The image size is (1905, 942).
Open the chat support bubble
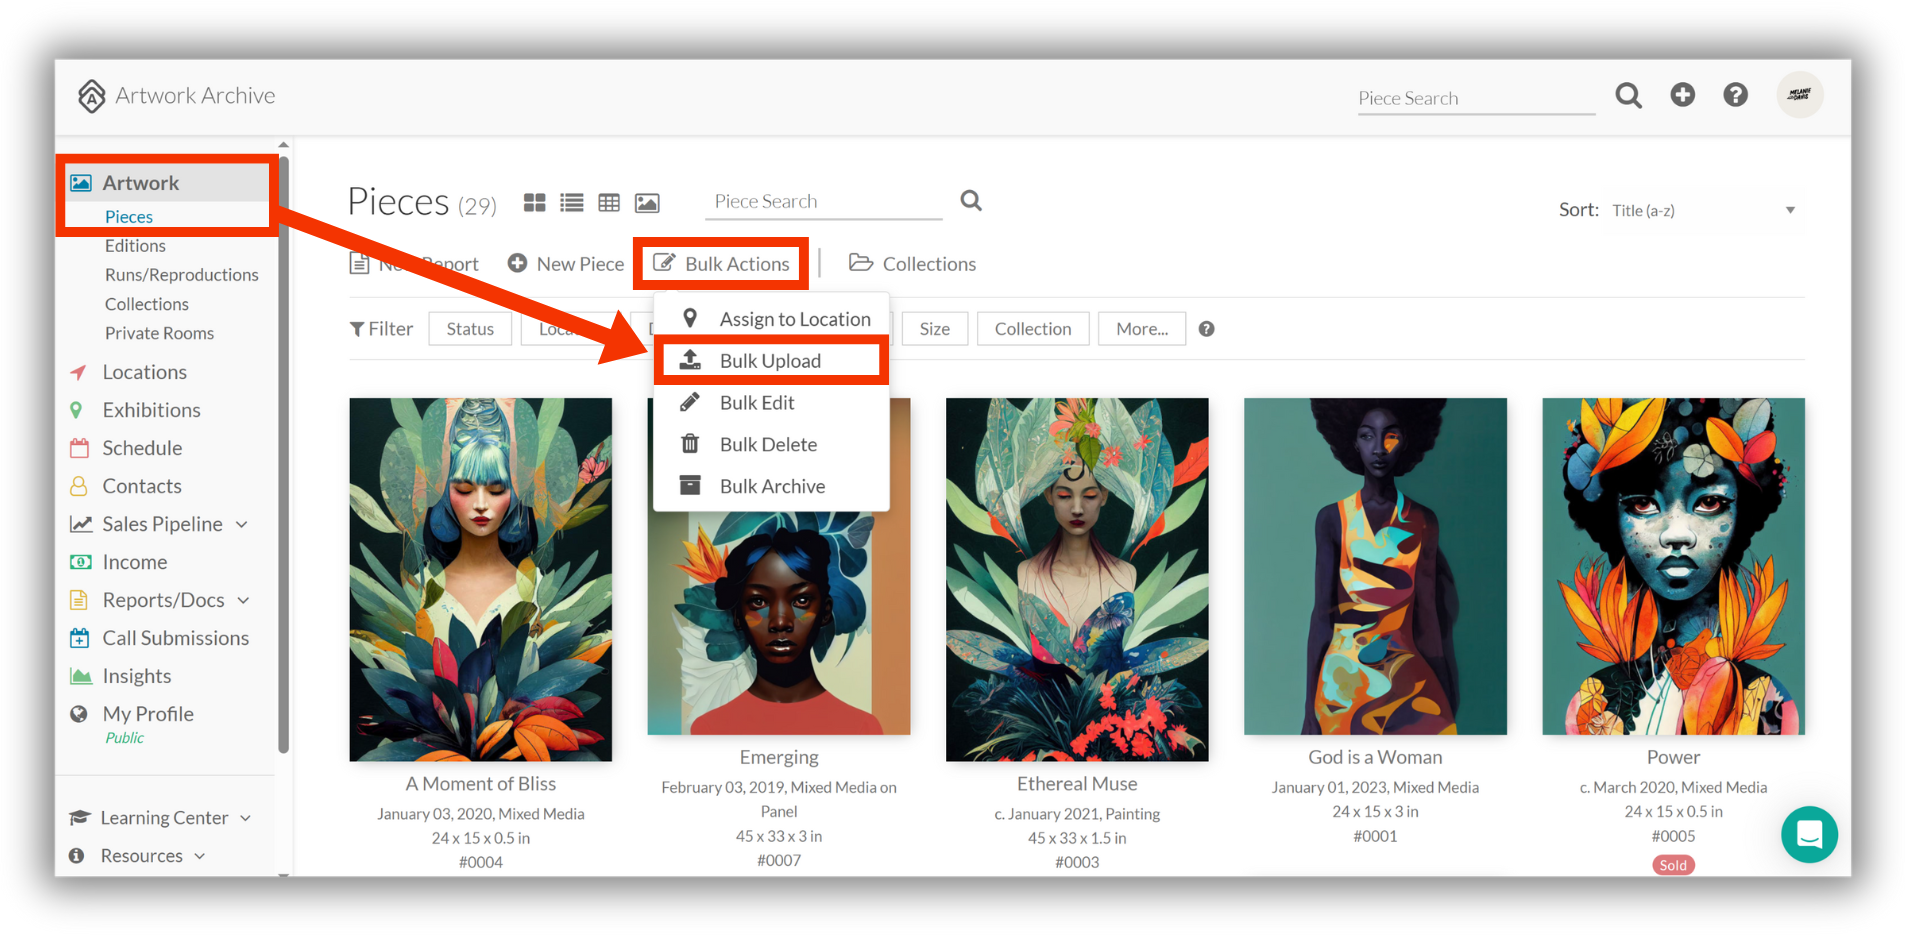[1809, 834]
